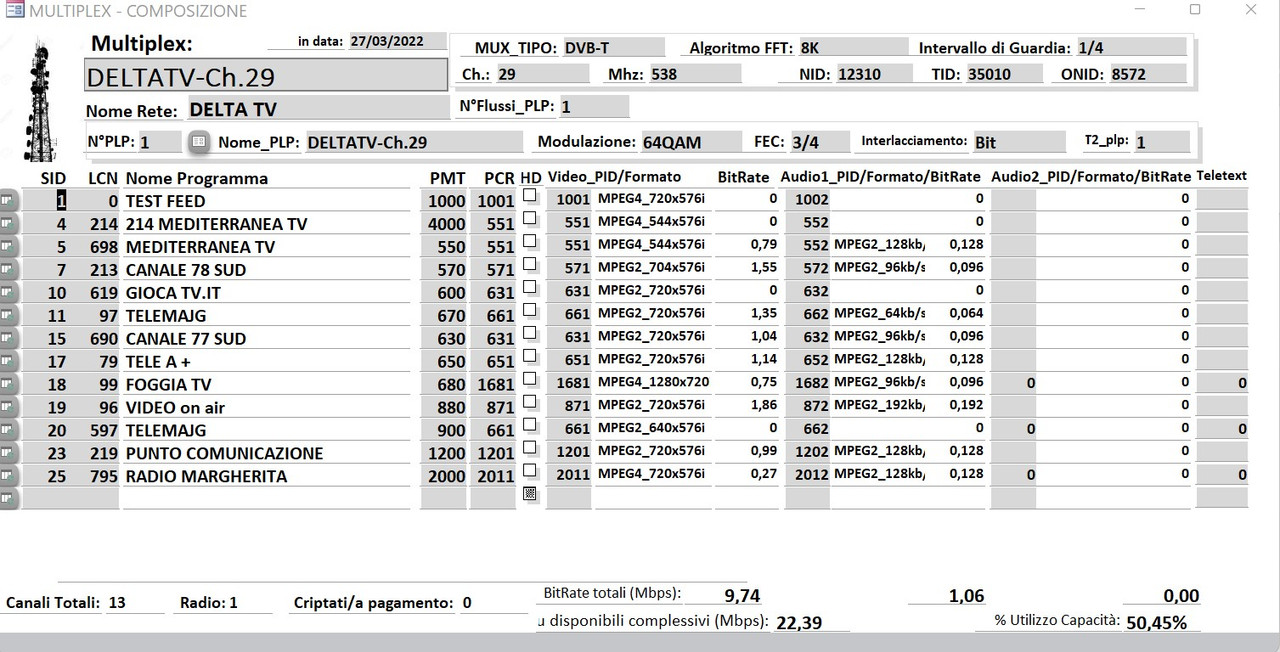Toggle HD checkbox for 214 MEDITERRANEA TV

[530, 218]
